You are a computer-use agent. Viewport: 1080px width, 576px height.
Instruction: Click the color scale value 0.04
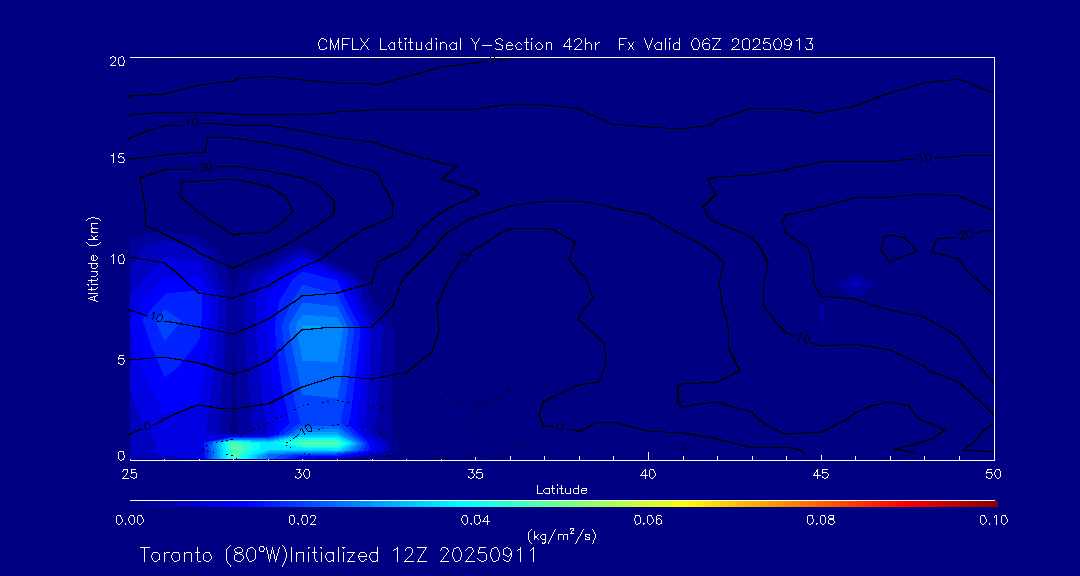(x=475, y=520)
